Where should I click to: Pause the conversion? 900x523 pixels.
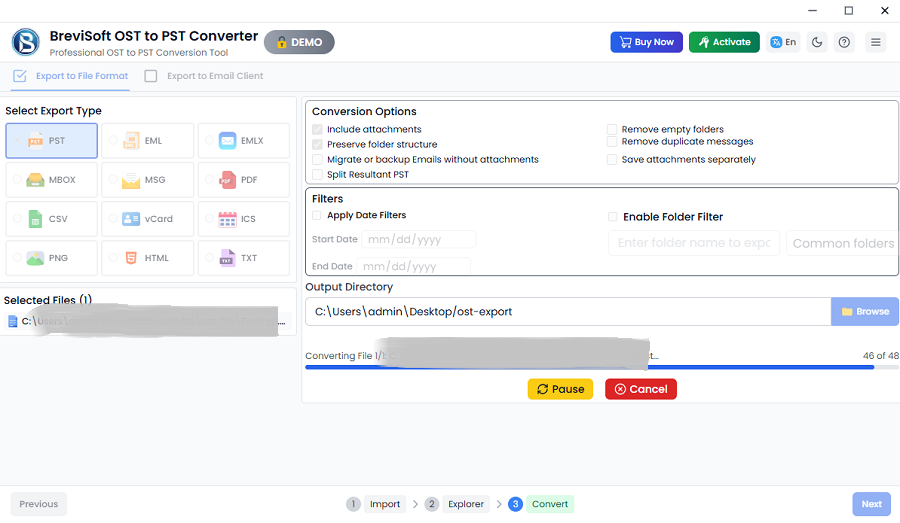tap(560, 389)
